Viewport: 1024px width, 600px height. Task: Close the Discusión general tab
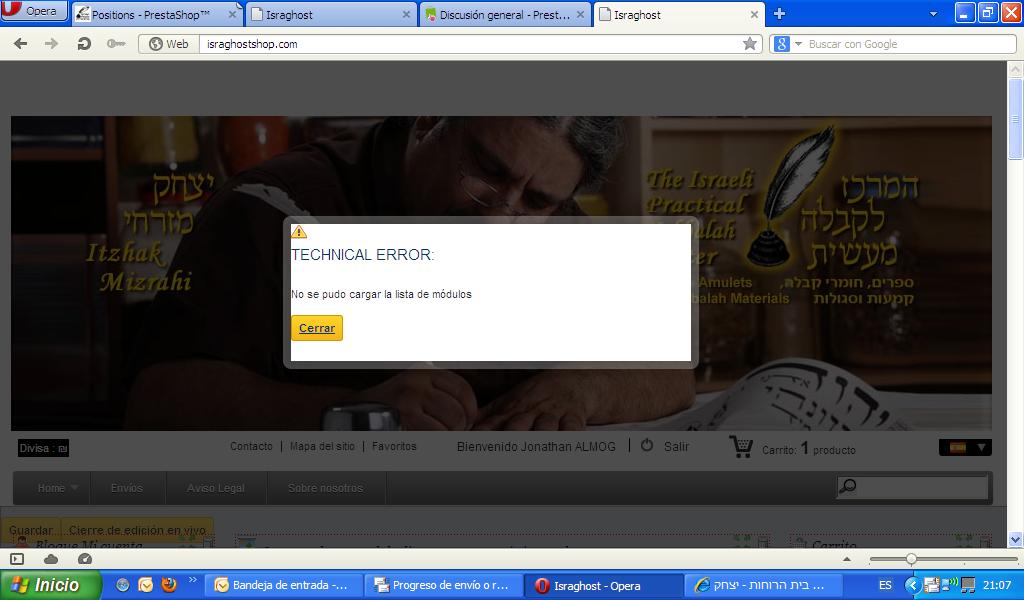tap(580, 14)
